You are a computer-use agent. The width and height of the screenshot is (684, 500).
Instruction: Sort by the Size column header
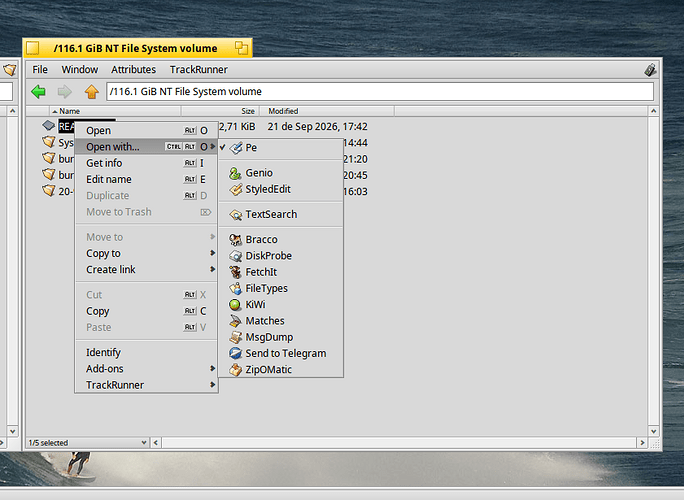click(220, 111)
